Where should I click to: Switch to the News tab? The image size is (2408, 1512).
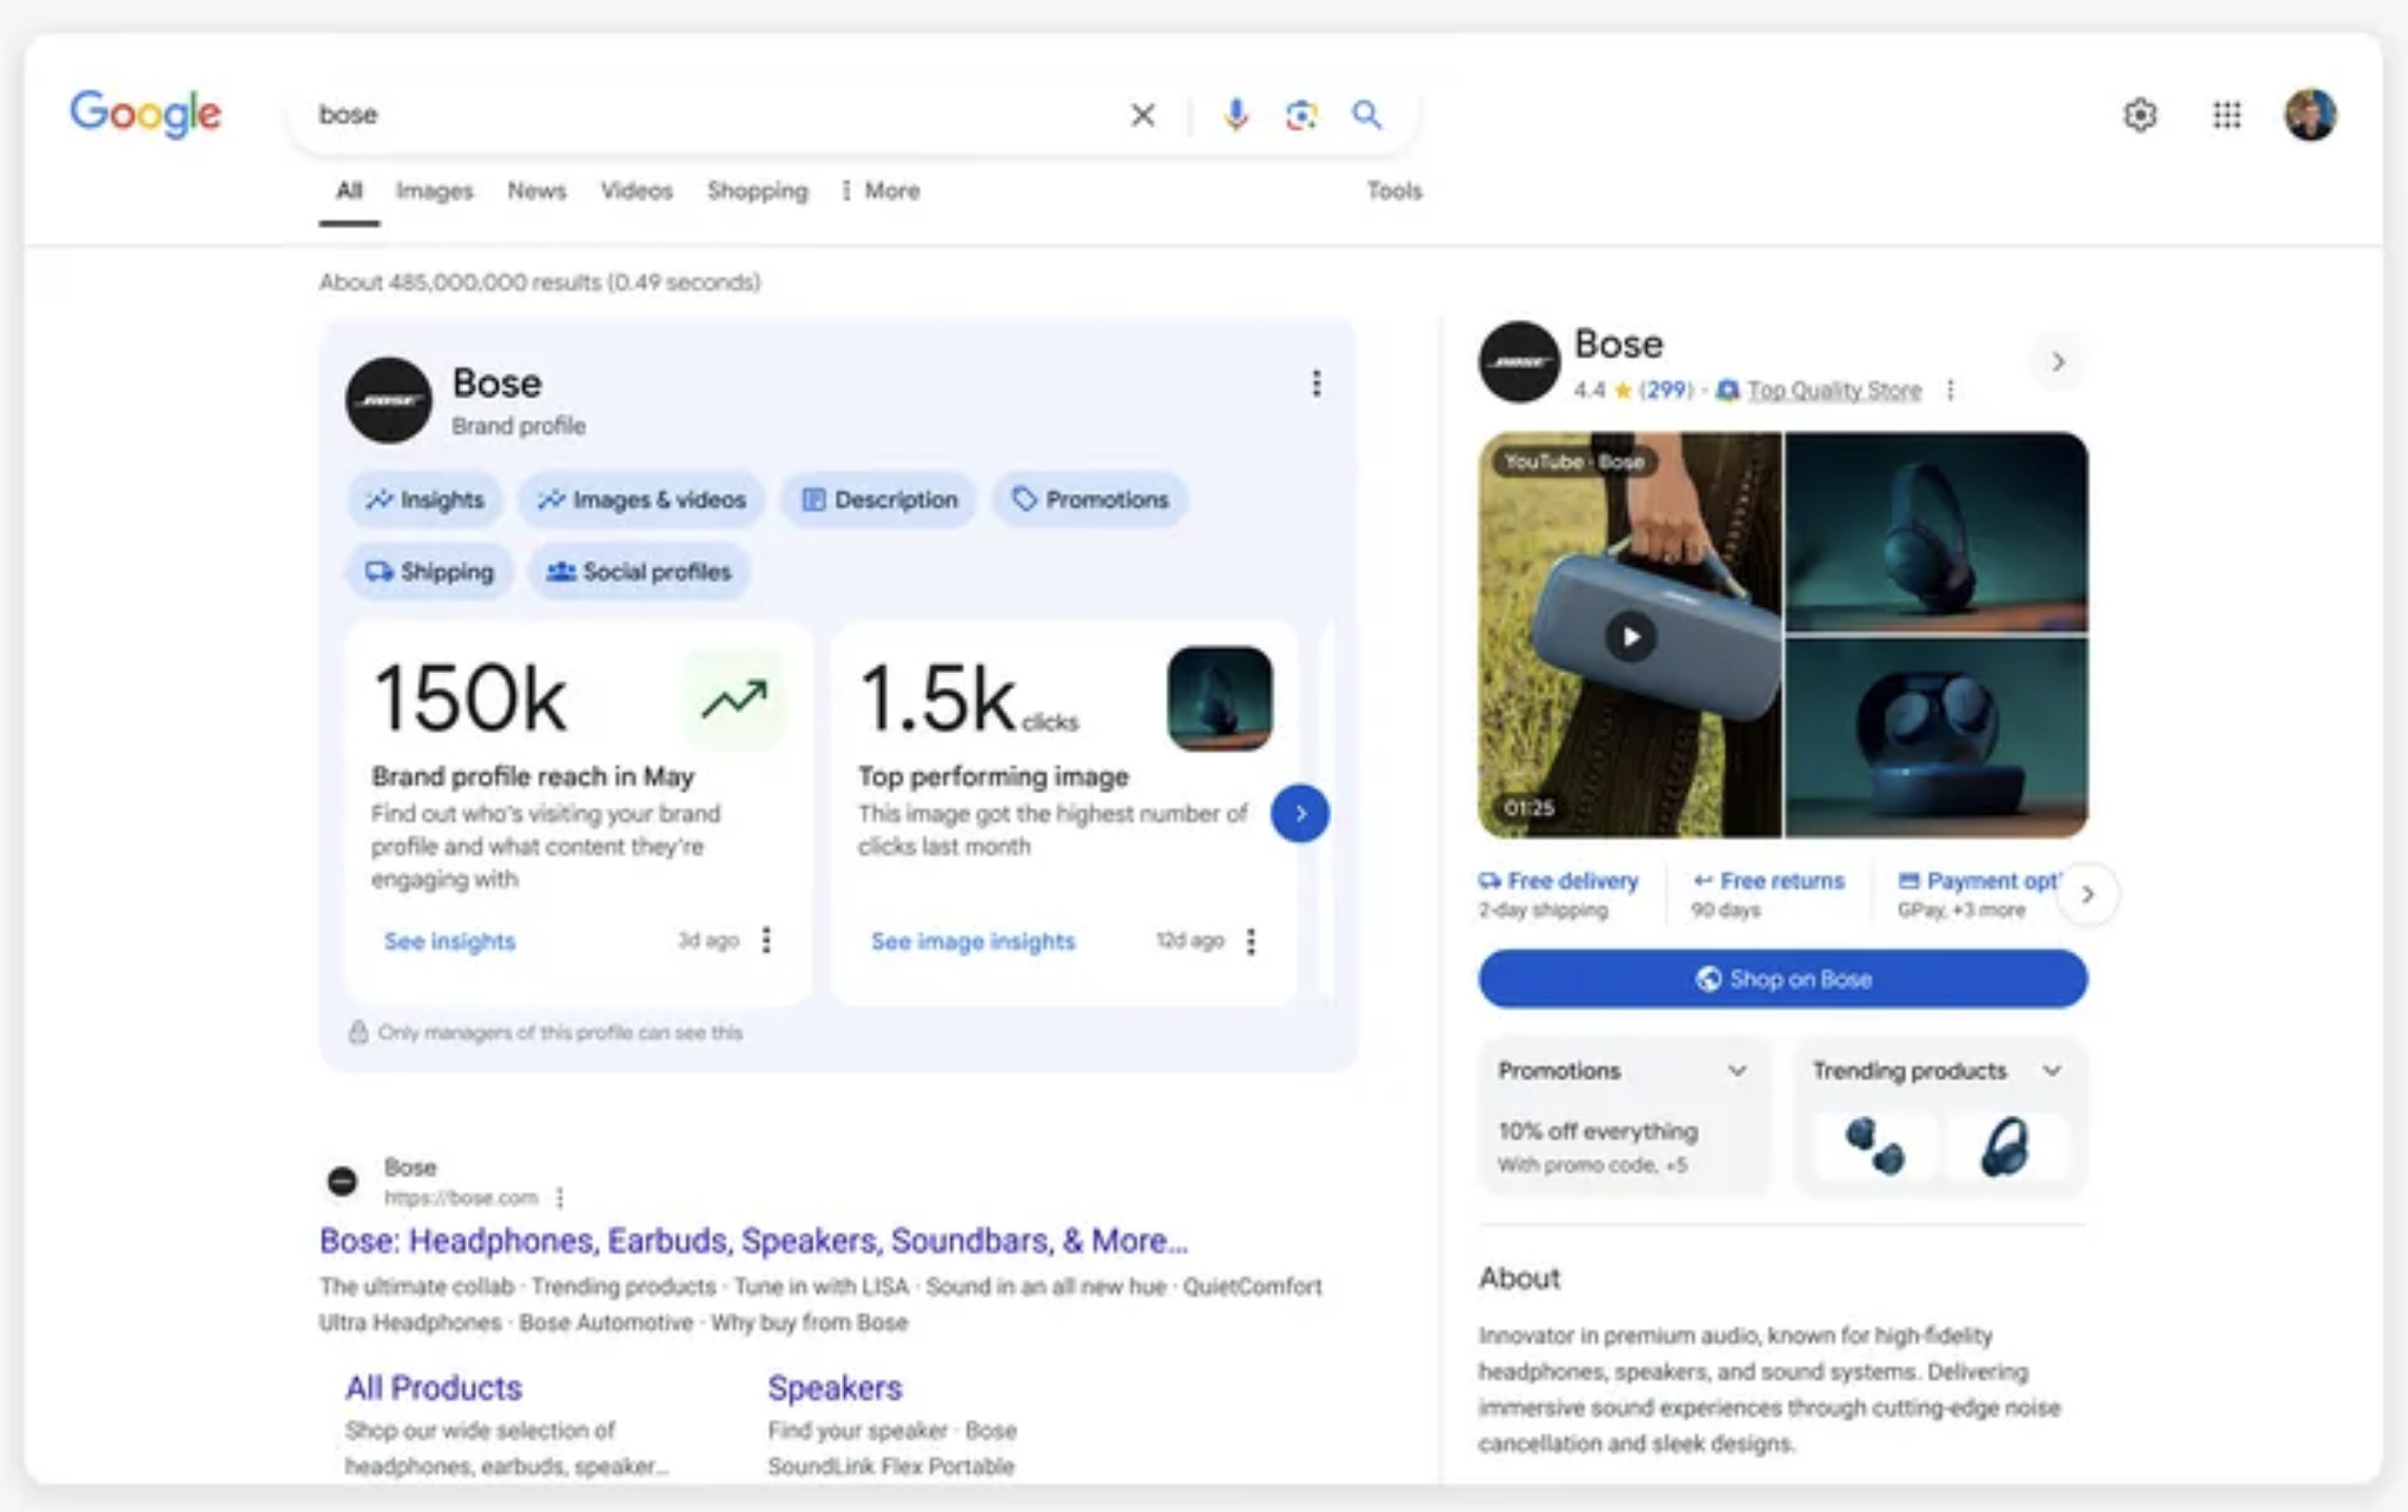tap(537, 190)
